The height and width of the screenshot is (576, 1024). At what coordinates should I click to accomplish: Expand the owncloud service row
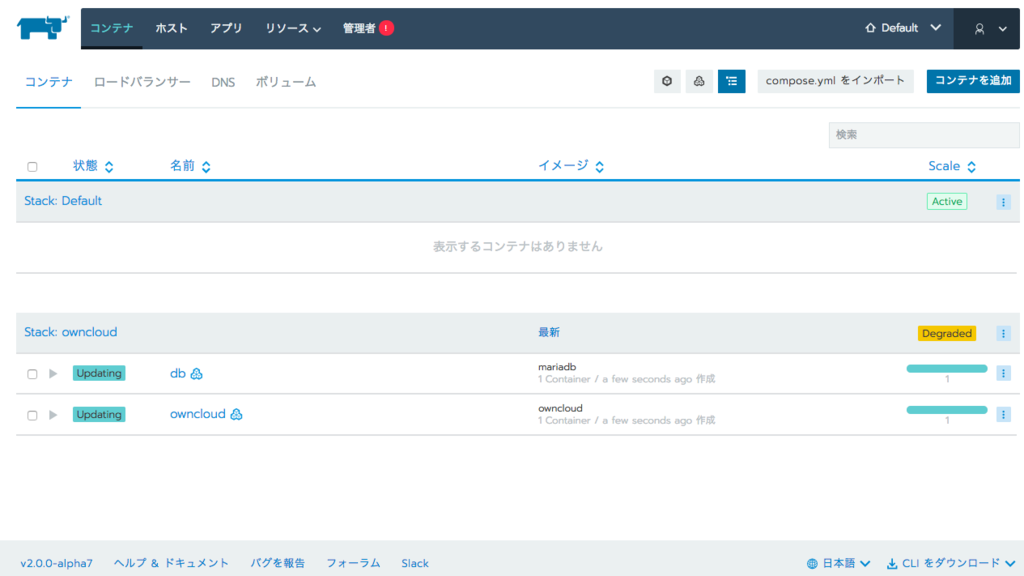click(x=53, y=415)
